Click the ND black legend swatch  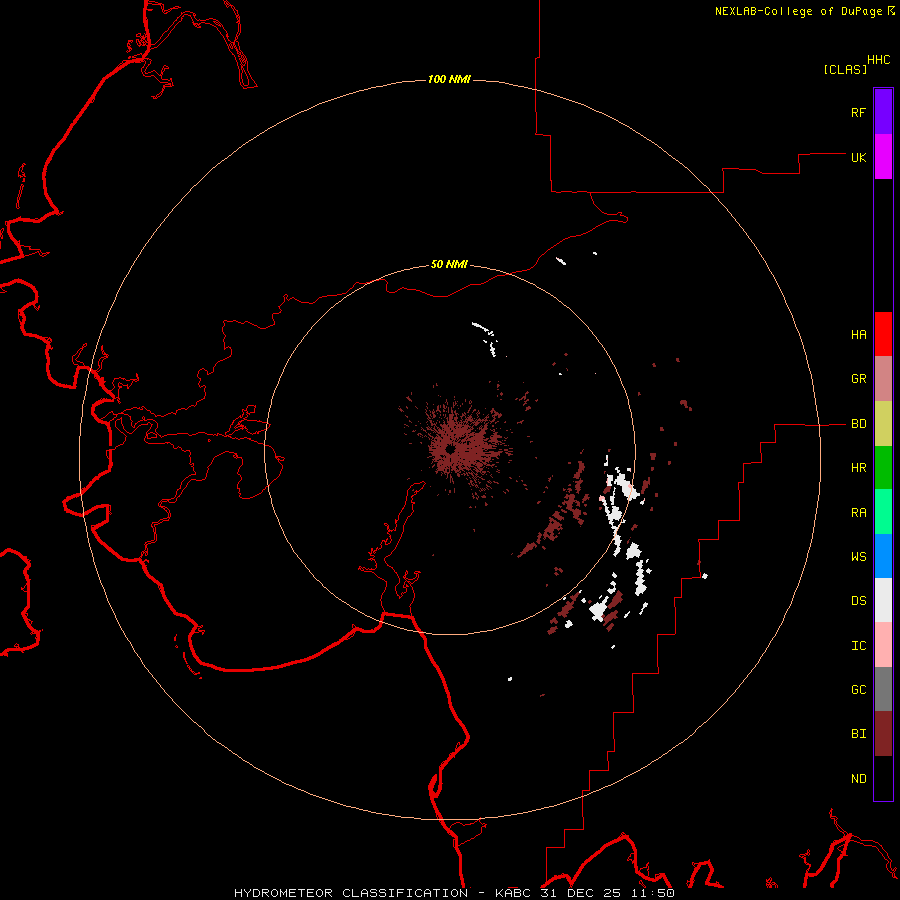[x=883, y=778]
